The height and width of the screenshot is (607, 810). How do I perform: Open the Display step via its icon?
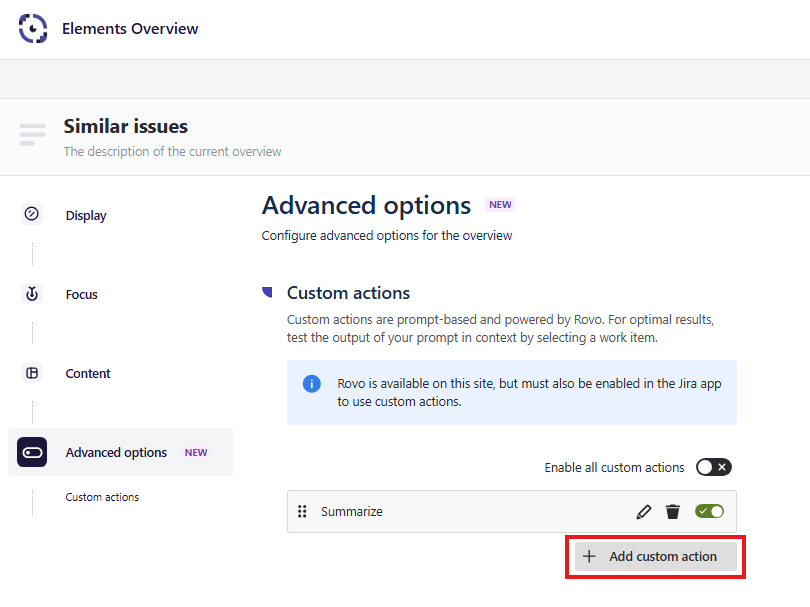[32, 214]
